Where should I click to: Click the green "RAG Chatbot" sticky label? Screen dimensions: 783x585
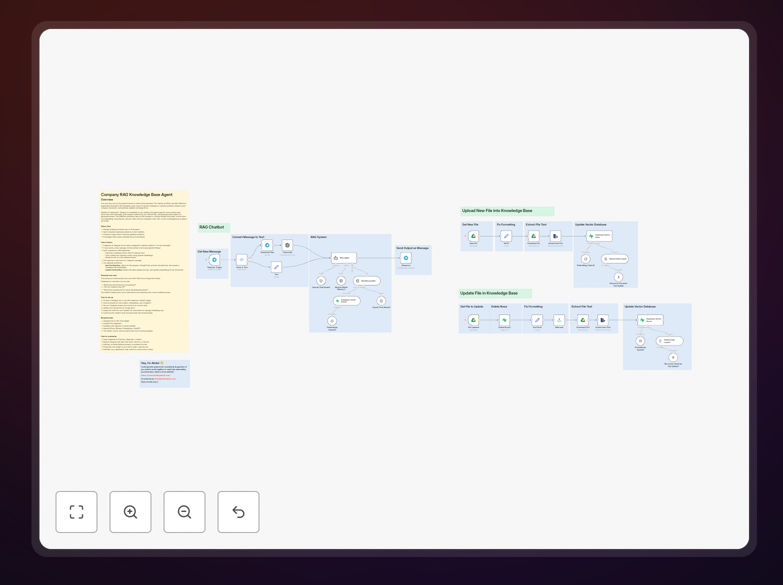214,227
